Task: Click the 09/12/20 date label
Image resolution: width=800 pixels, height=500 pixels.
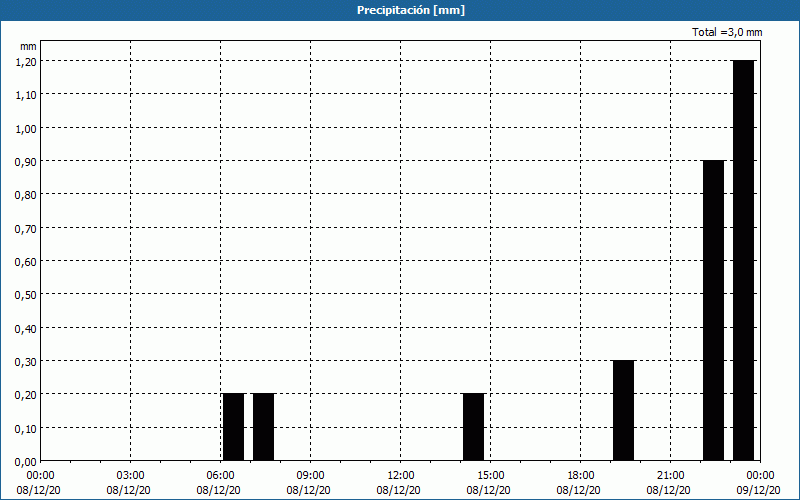Action: 758,490
